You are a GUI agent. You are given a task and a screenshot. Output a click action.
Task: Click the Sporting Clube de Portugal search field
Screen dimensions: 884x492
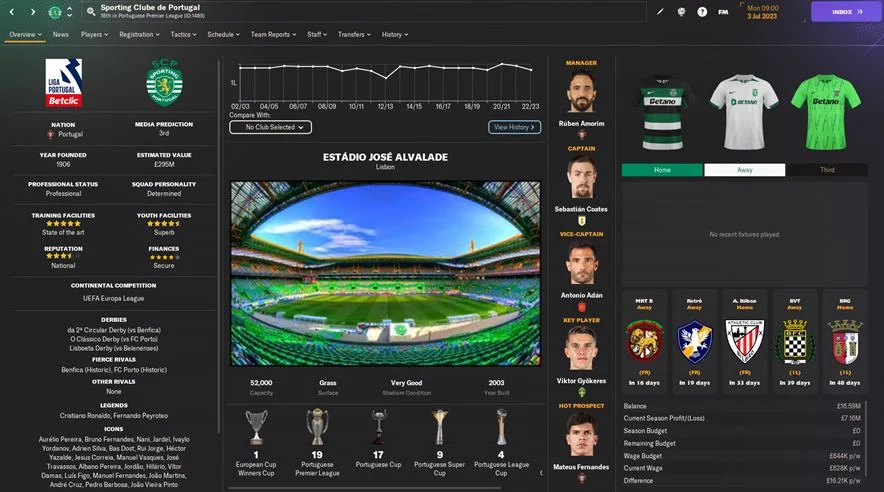(364, 11)
